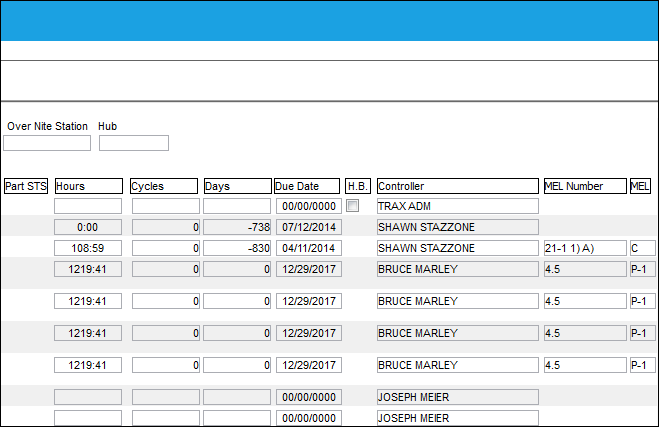Sort by the Due Date column header
The width and height of the screenshot is (659, 427).
307,186
